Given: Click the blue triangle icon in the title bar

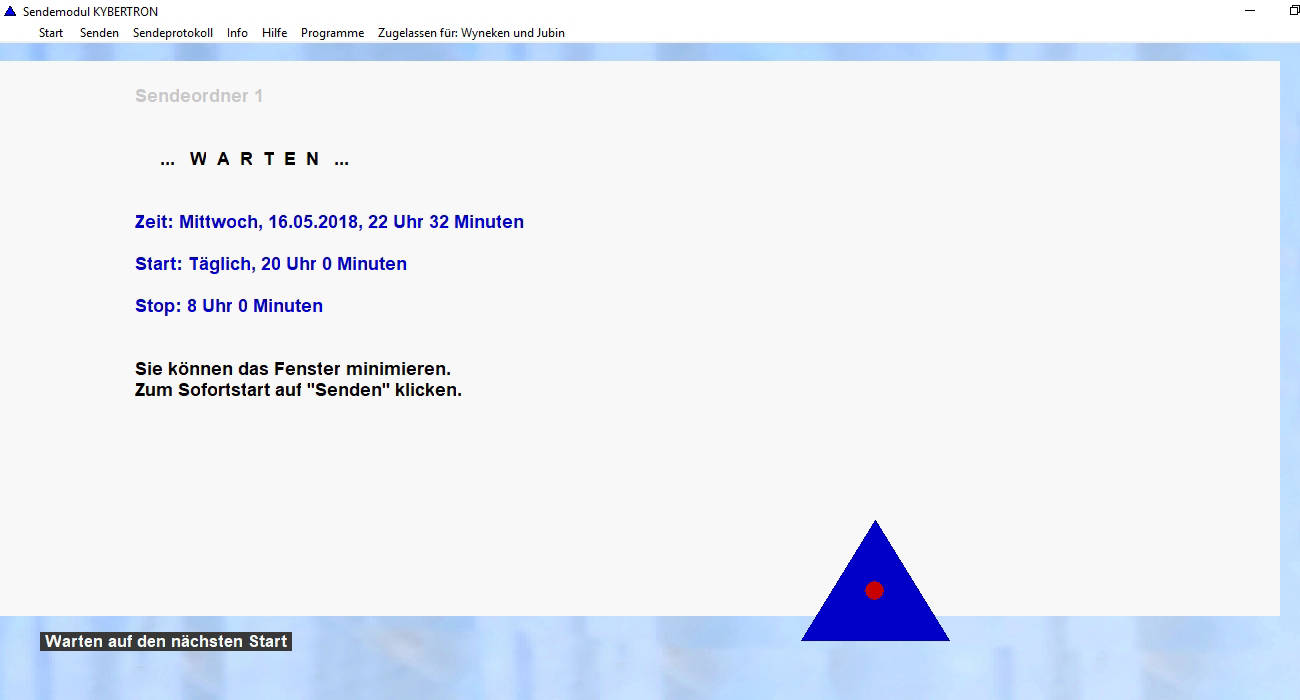Looking at the screenshot, I should [10, 12].
